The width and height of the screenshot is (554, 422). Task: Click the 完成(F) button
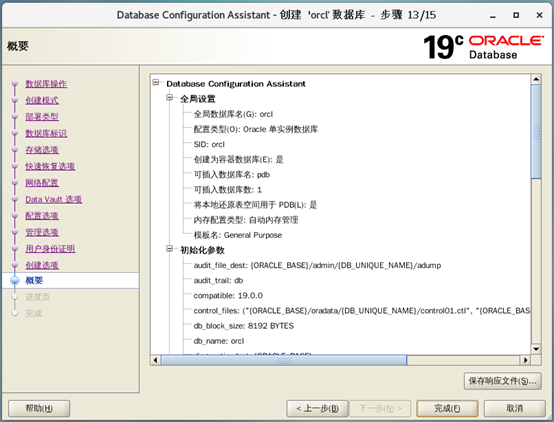click(x=447, y=409)
